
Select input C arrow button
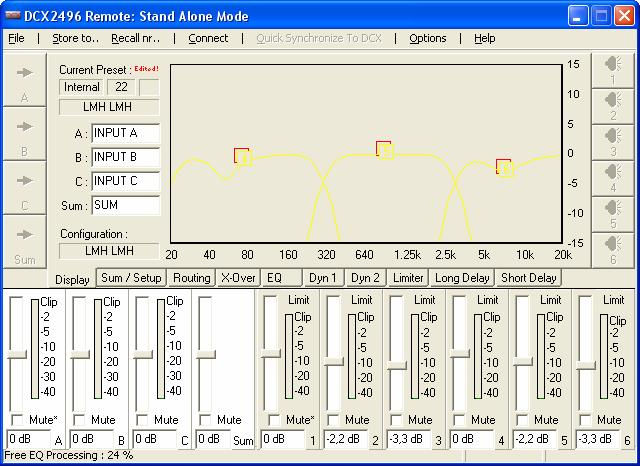click(24, 188)
